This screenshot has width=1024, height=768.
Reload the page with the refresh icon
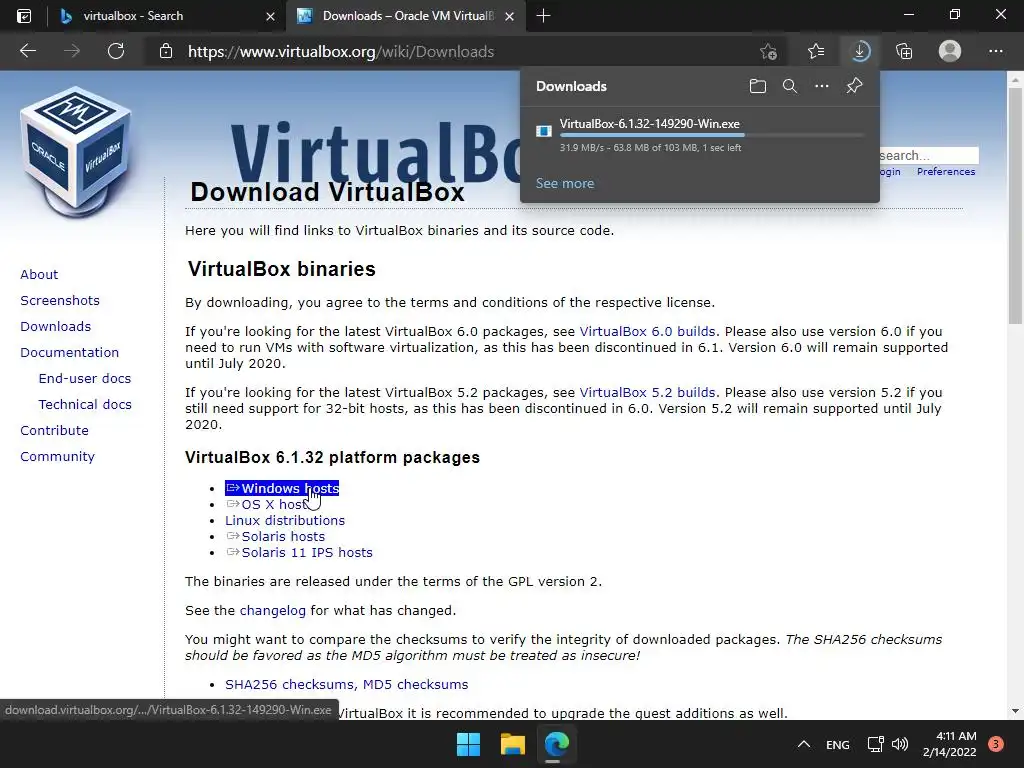click(x=116, y=51)
